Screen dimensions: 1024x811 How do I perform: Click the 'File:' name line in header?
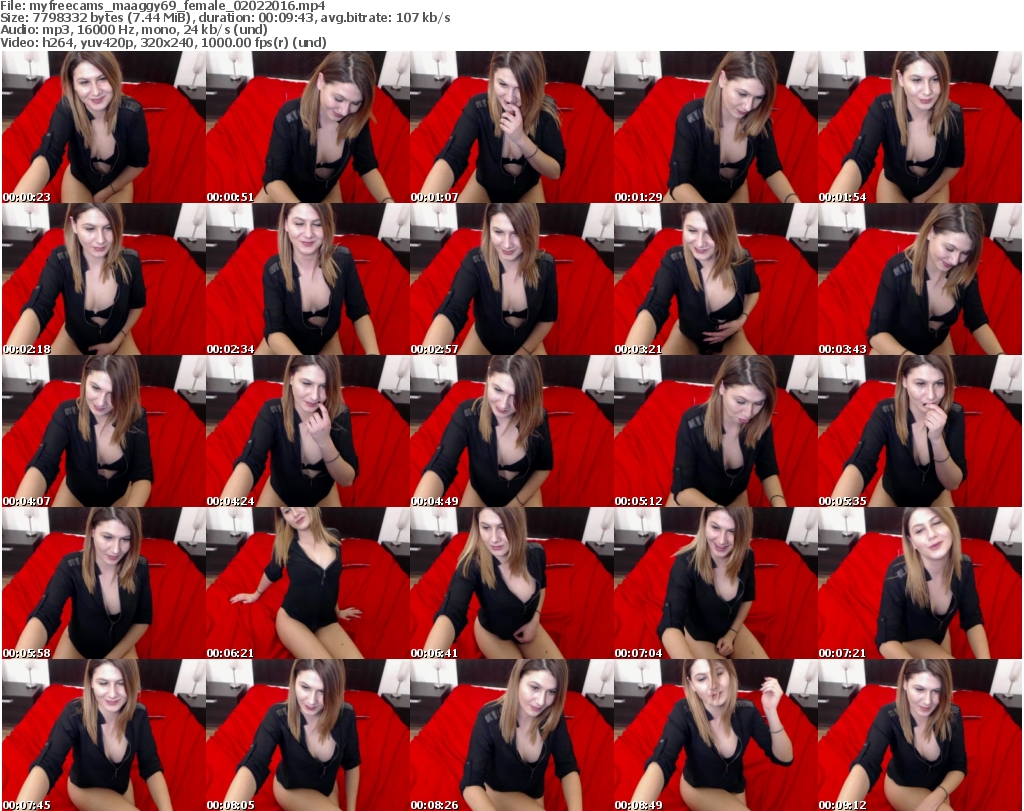pyautogui.click(x=163, y=6)
